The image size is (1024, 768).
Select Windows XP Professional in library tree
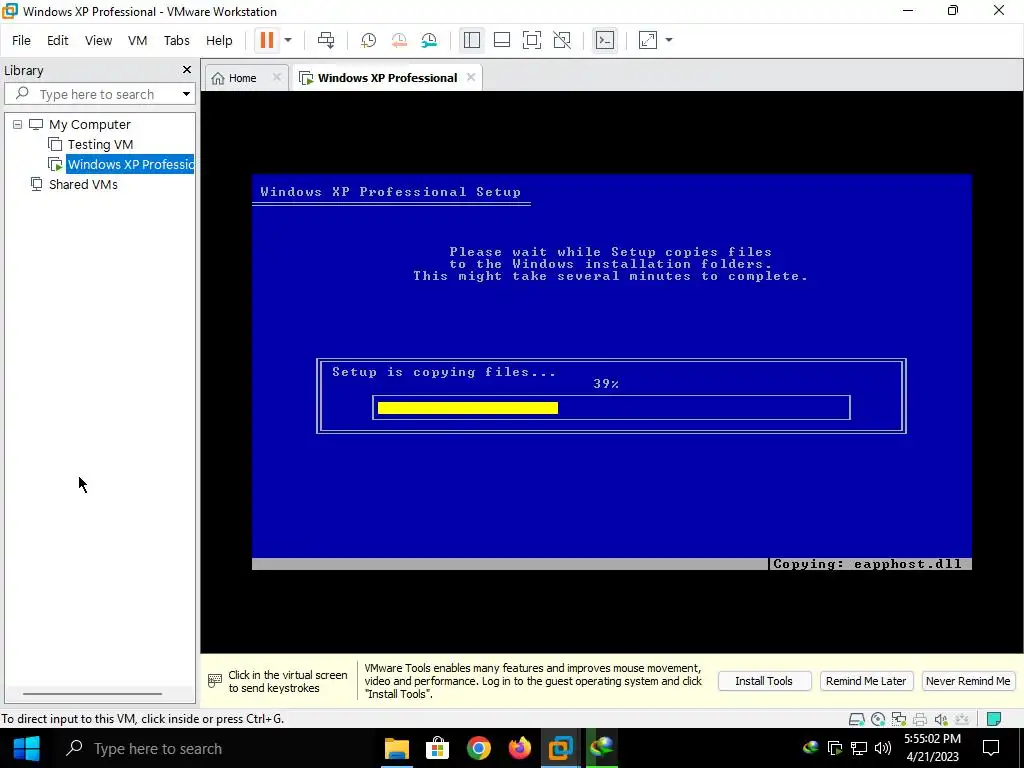[x=130, y=164]
